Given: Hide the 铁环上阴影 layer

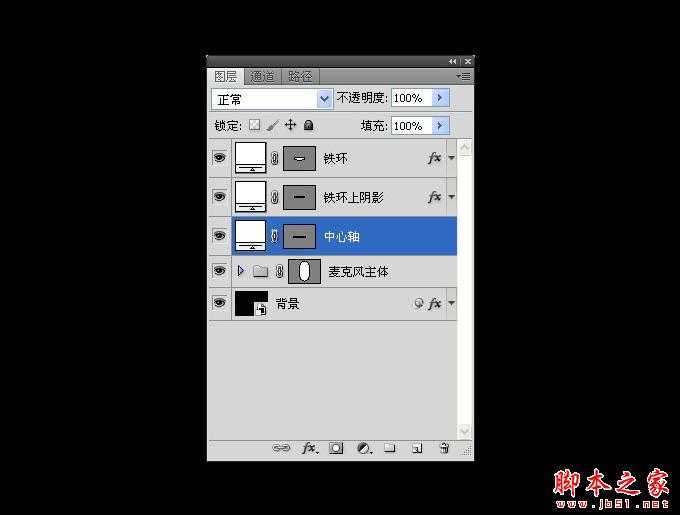Looking at the screenshot, I should click(219, 196).
